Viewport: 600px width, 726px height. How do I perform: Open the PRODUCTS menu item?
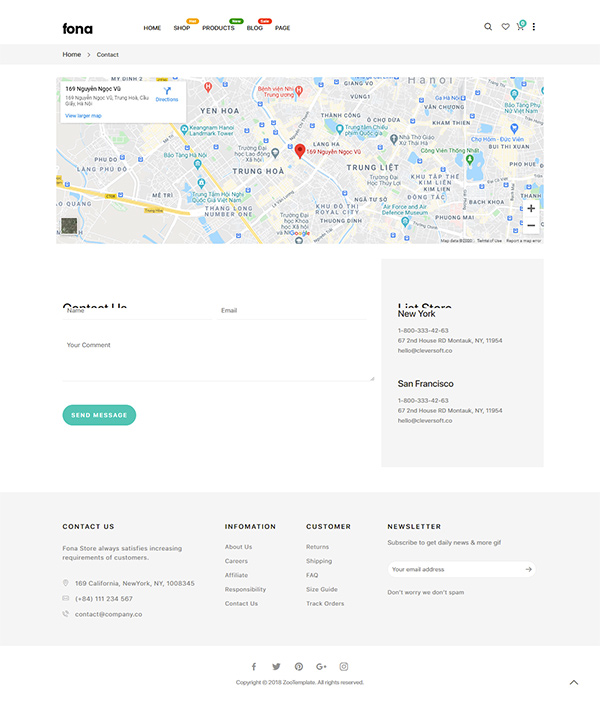218,28
